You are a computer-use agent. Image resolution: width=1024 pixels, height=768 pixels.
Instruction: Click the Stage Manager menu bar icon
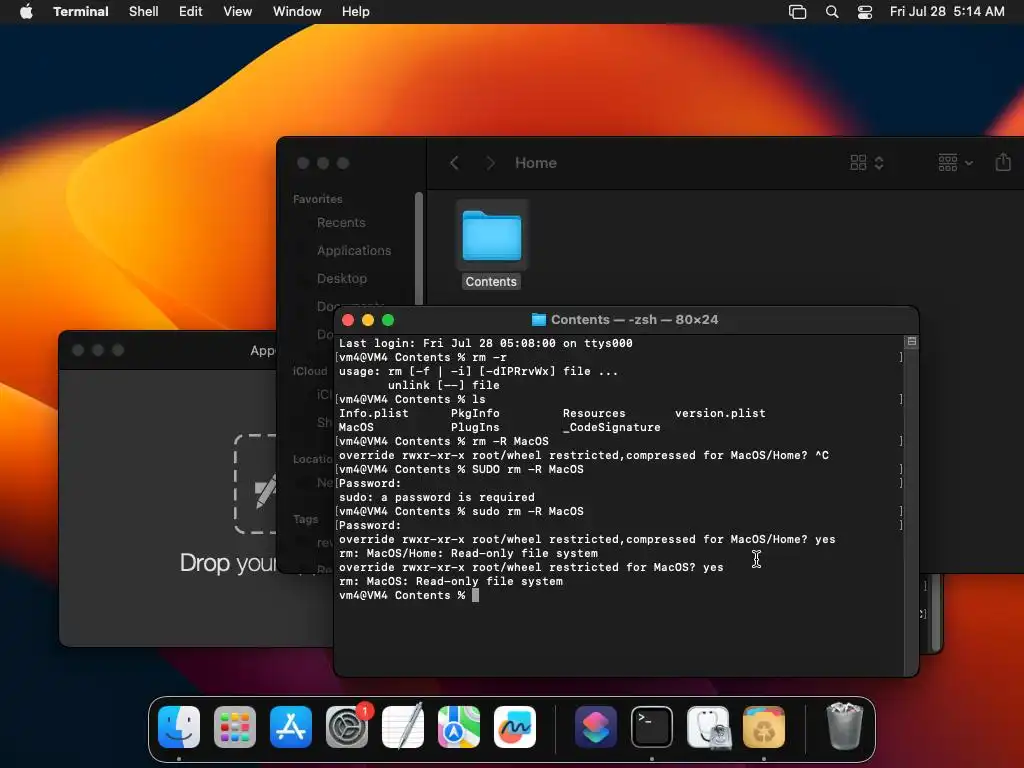click(x=797, y=12)
